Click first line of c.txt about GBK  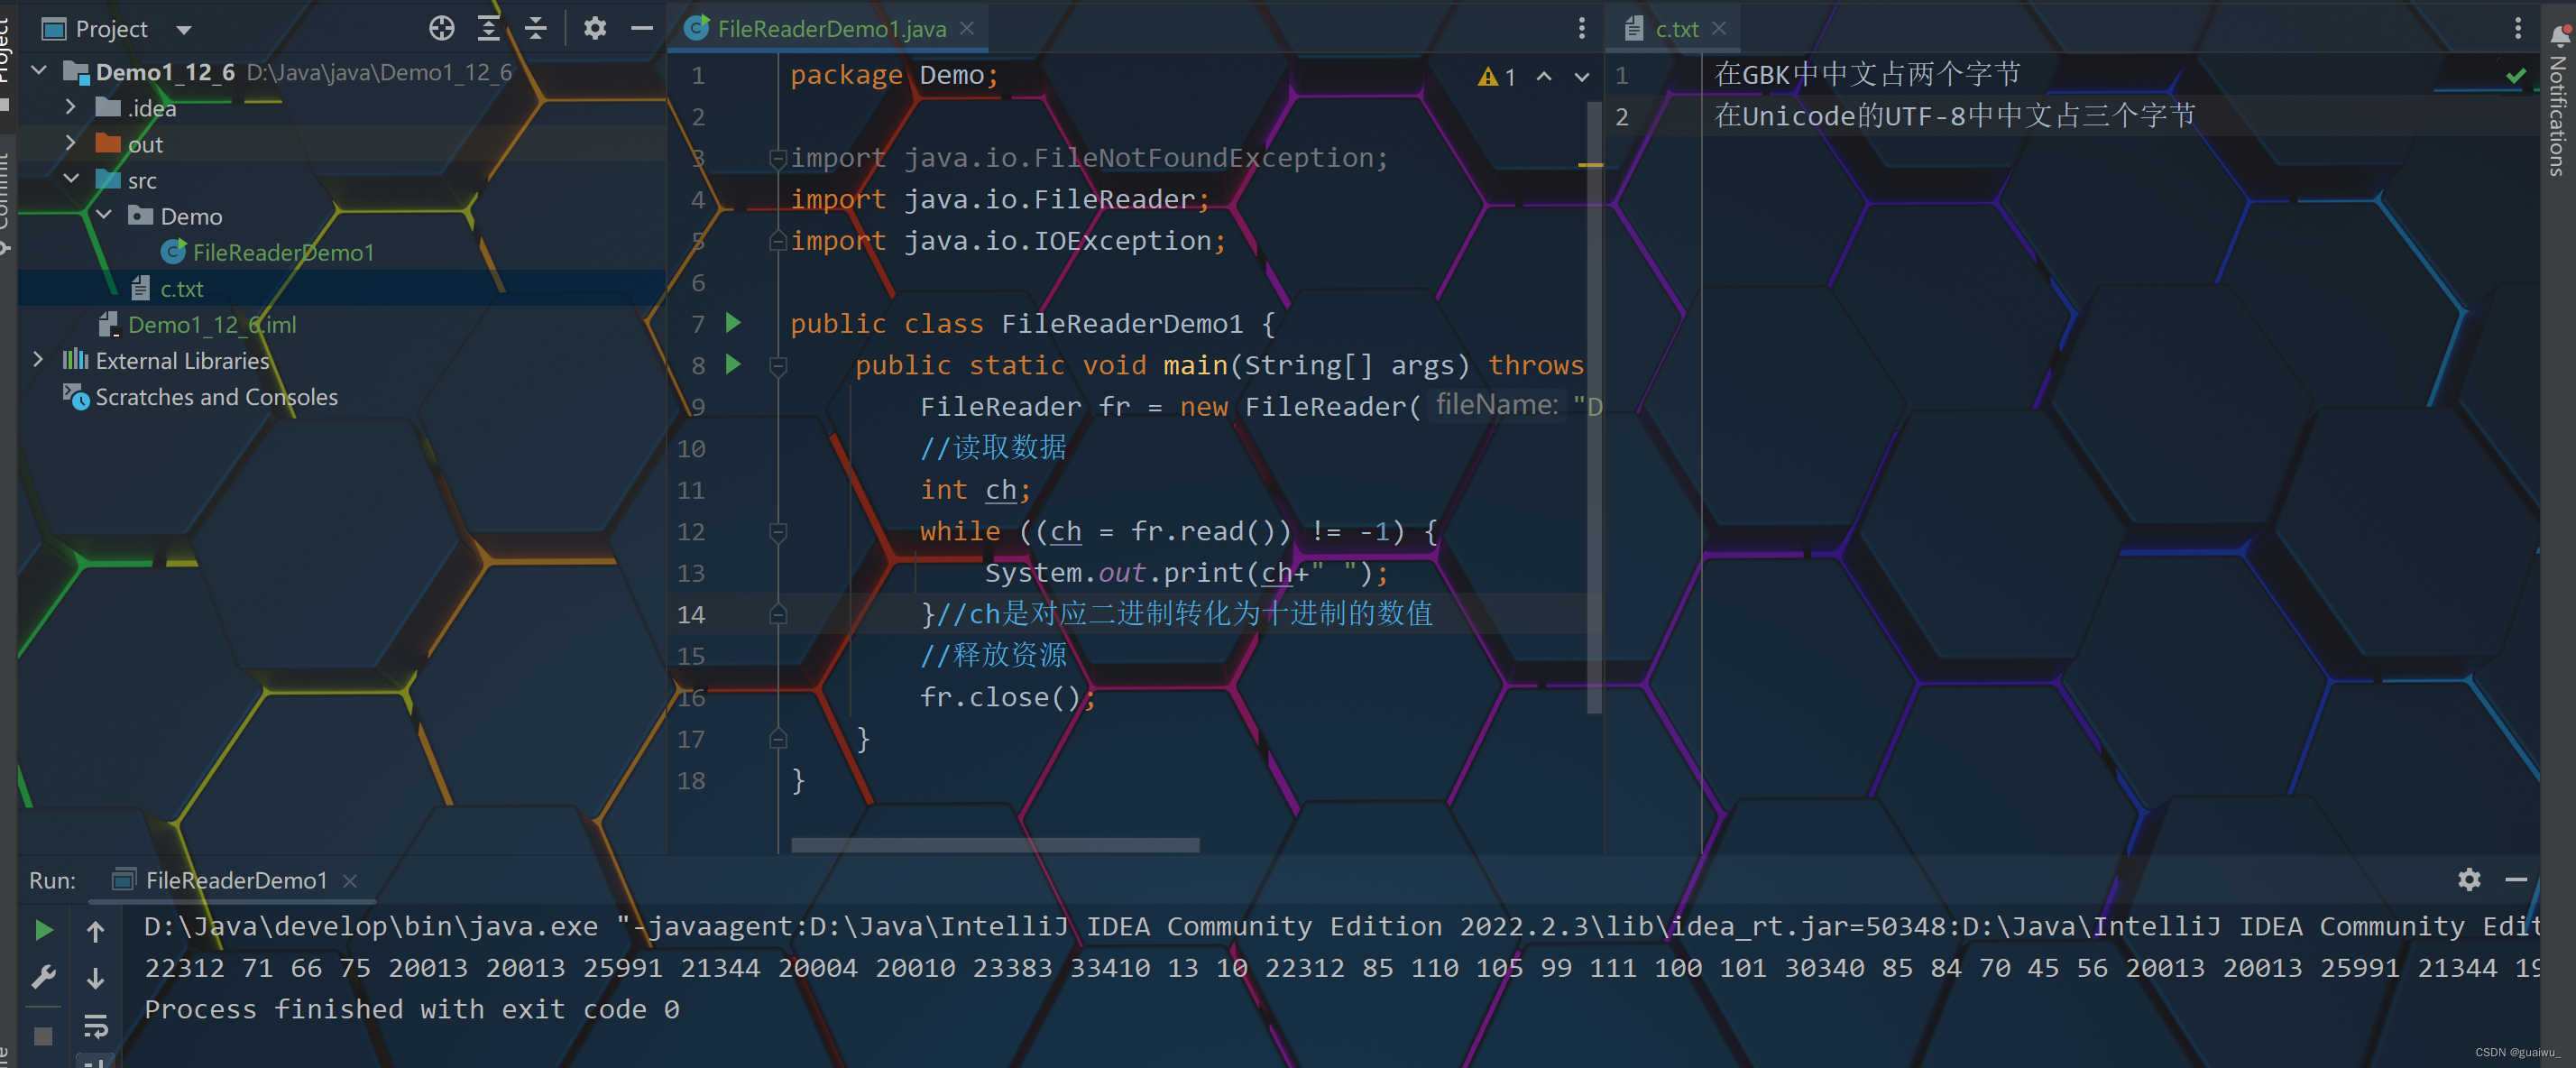click(1868, 75)
